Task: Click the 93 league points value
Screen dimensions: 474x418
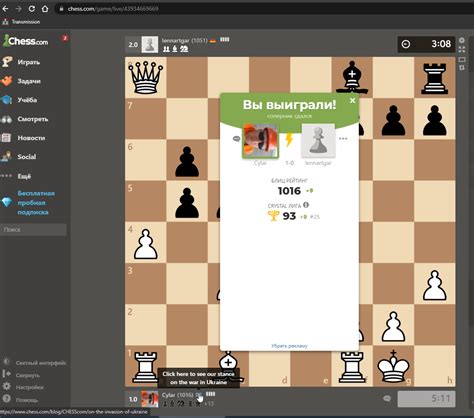Action: pyautogui.click(x=289, y=216)
